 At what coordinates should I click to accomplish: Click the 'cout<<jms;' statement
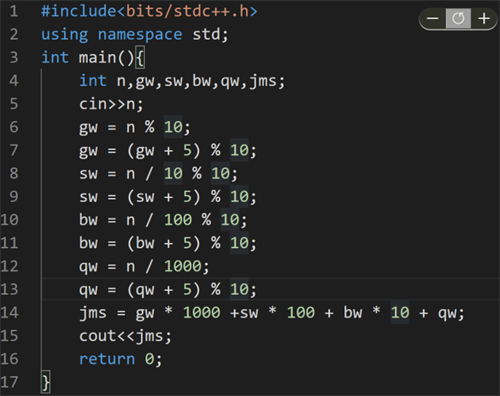[125, 336]
